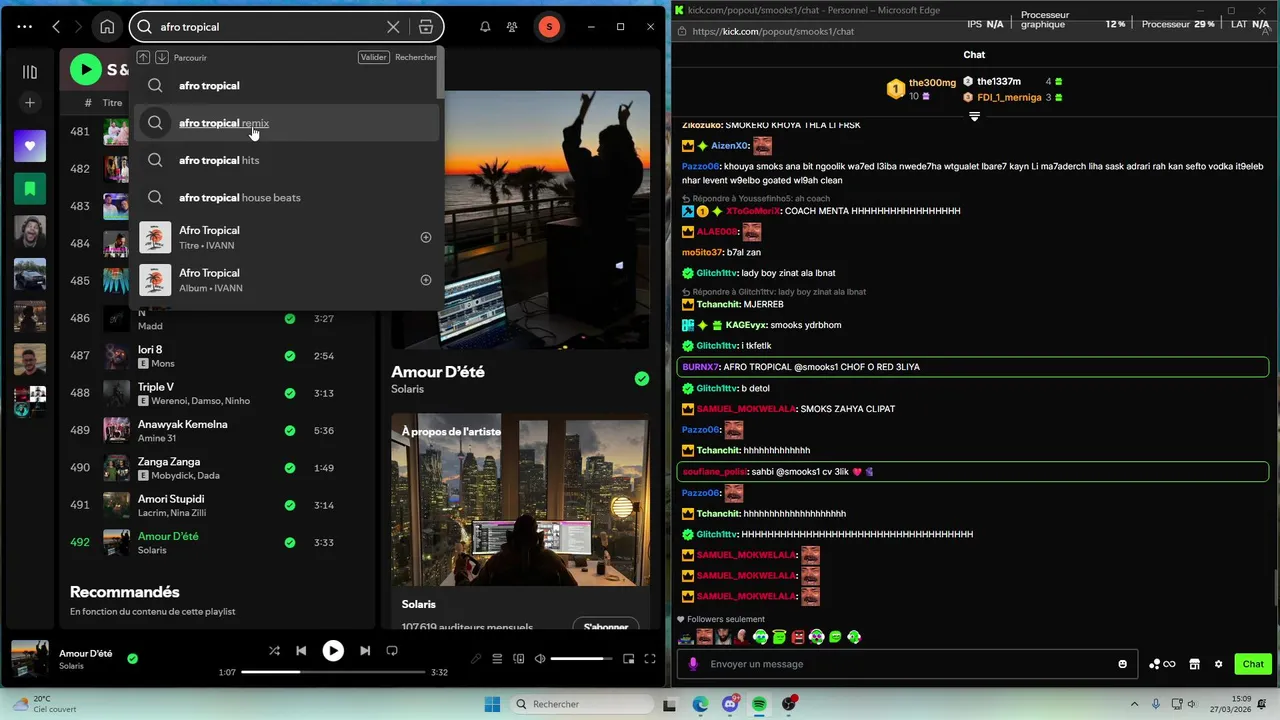Toggle saved check for Anawyak Kemelna
The width and height of the screenshot is (1280, 720).
pyautogui.click(x=290, y=431)
